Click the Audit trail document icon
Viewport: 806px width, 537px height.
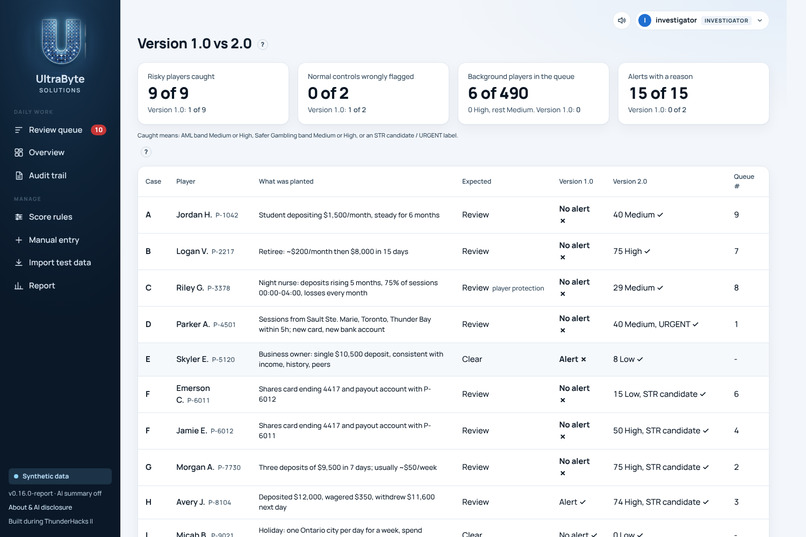pyautogui.click(x=19, y=176)
